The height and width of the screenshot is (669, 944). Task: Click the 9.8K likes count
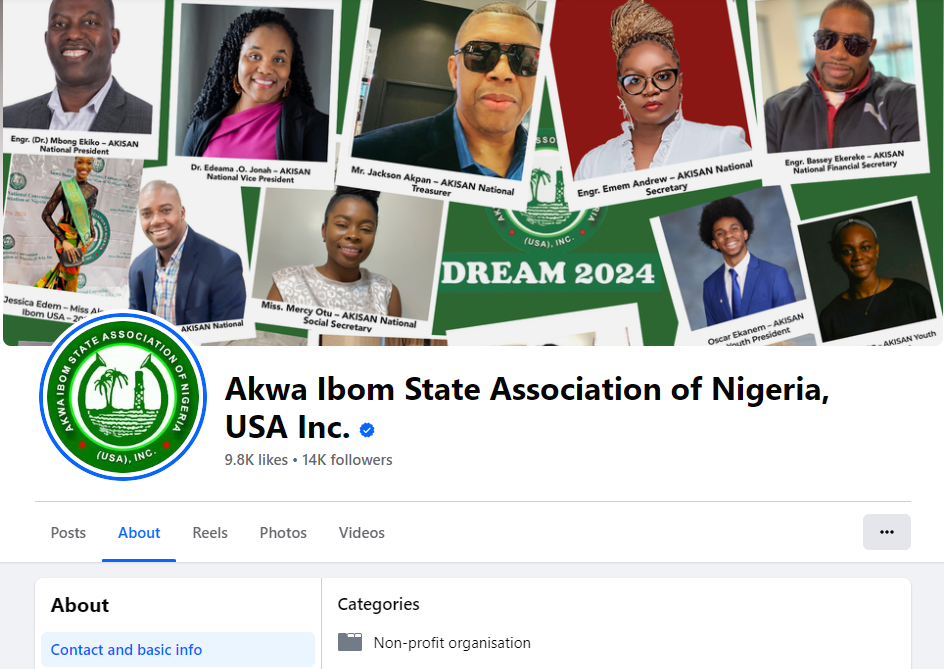coord(256,460)
